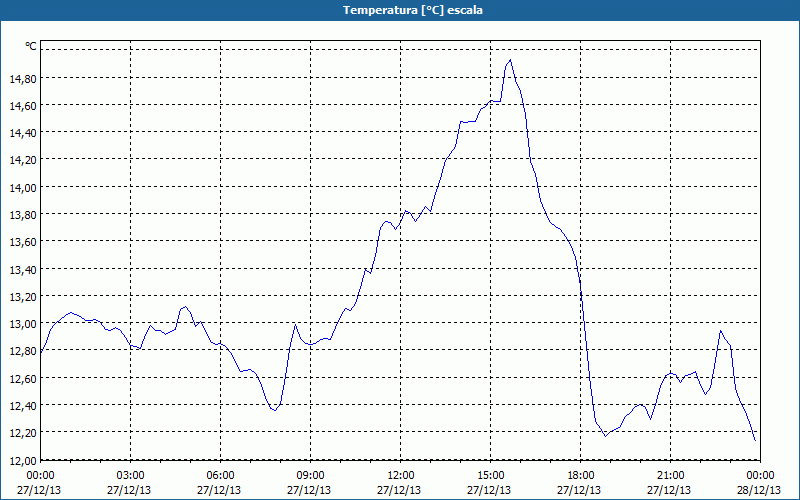The image size is (800, 500).
Task: Select the 13,60 y-axis label
Action: (22, 242)
